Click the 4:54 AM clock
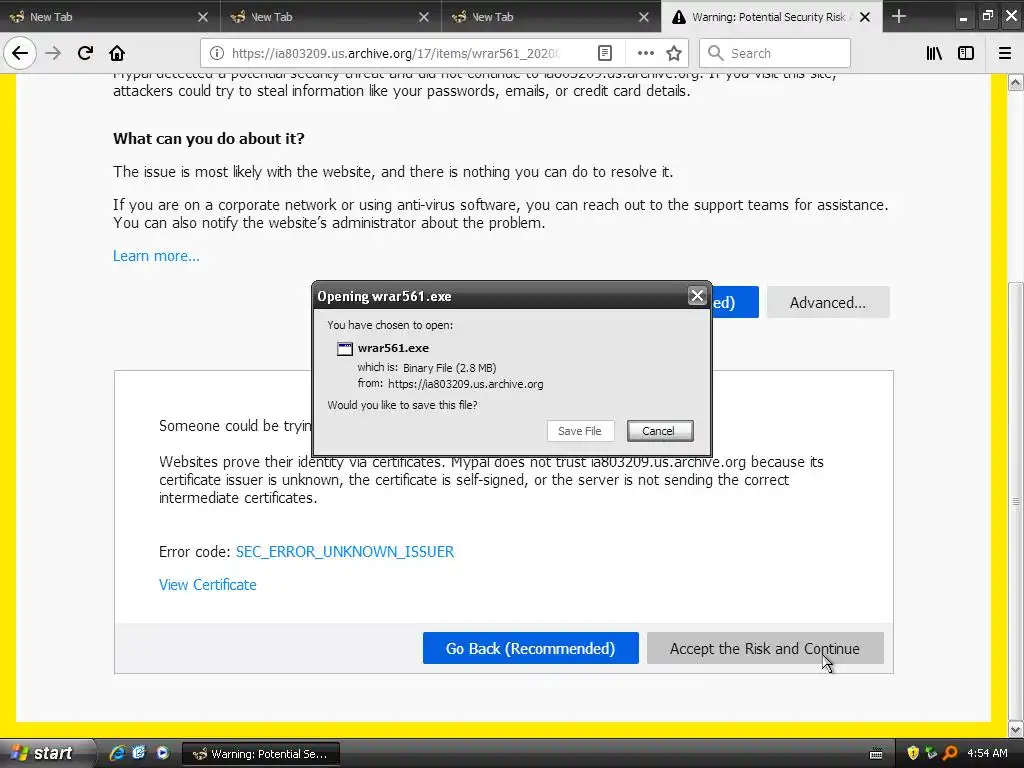The image size is (1024, 768). pos(987,753)
